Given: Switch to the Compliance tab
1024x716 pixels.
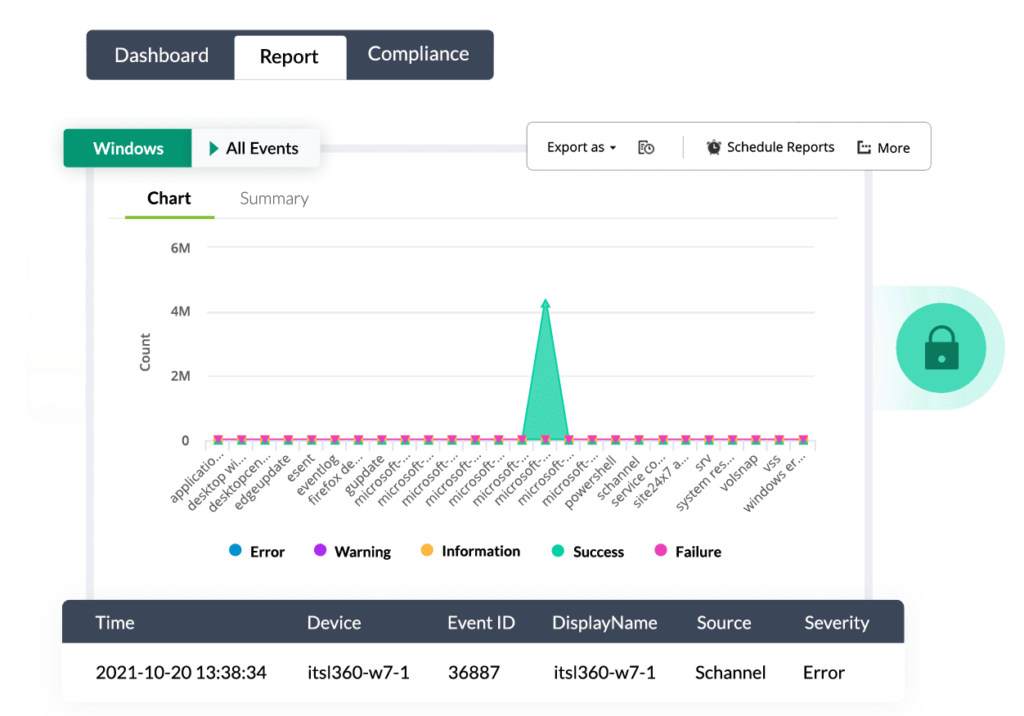Looking at the screenshot, I should point(418,54).
